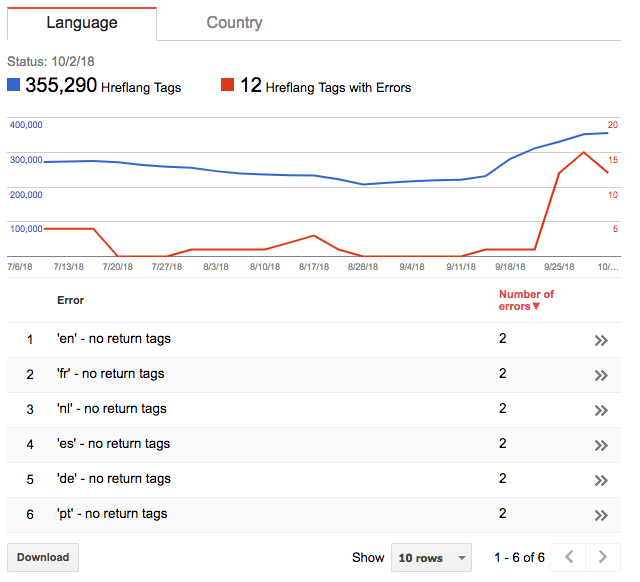Sort by Number of errors column

[x=526, y=300]
